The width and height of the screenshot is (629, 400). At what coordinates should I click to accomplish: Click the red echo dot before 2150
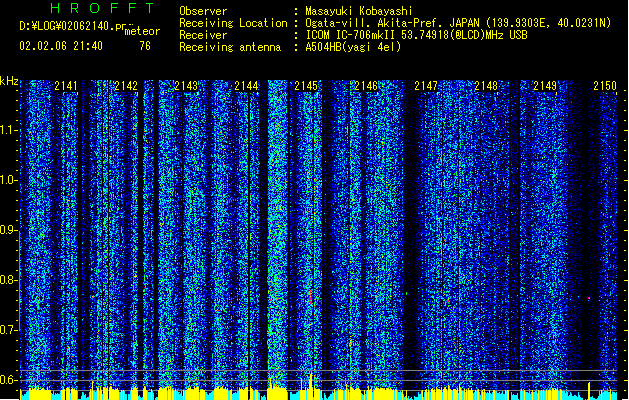[589, 298]
